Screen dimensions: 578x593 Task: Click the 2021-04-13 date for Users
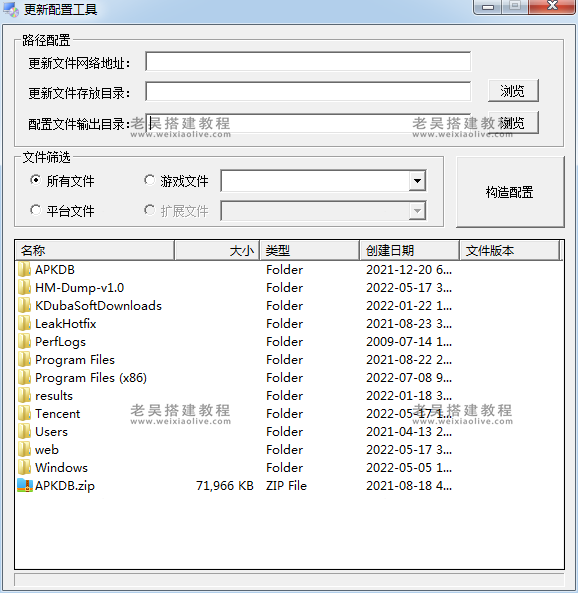(409, 432)
